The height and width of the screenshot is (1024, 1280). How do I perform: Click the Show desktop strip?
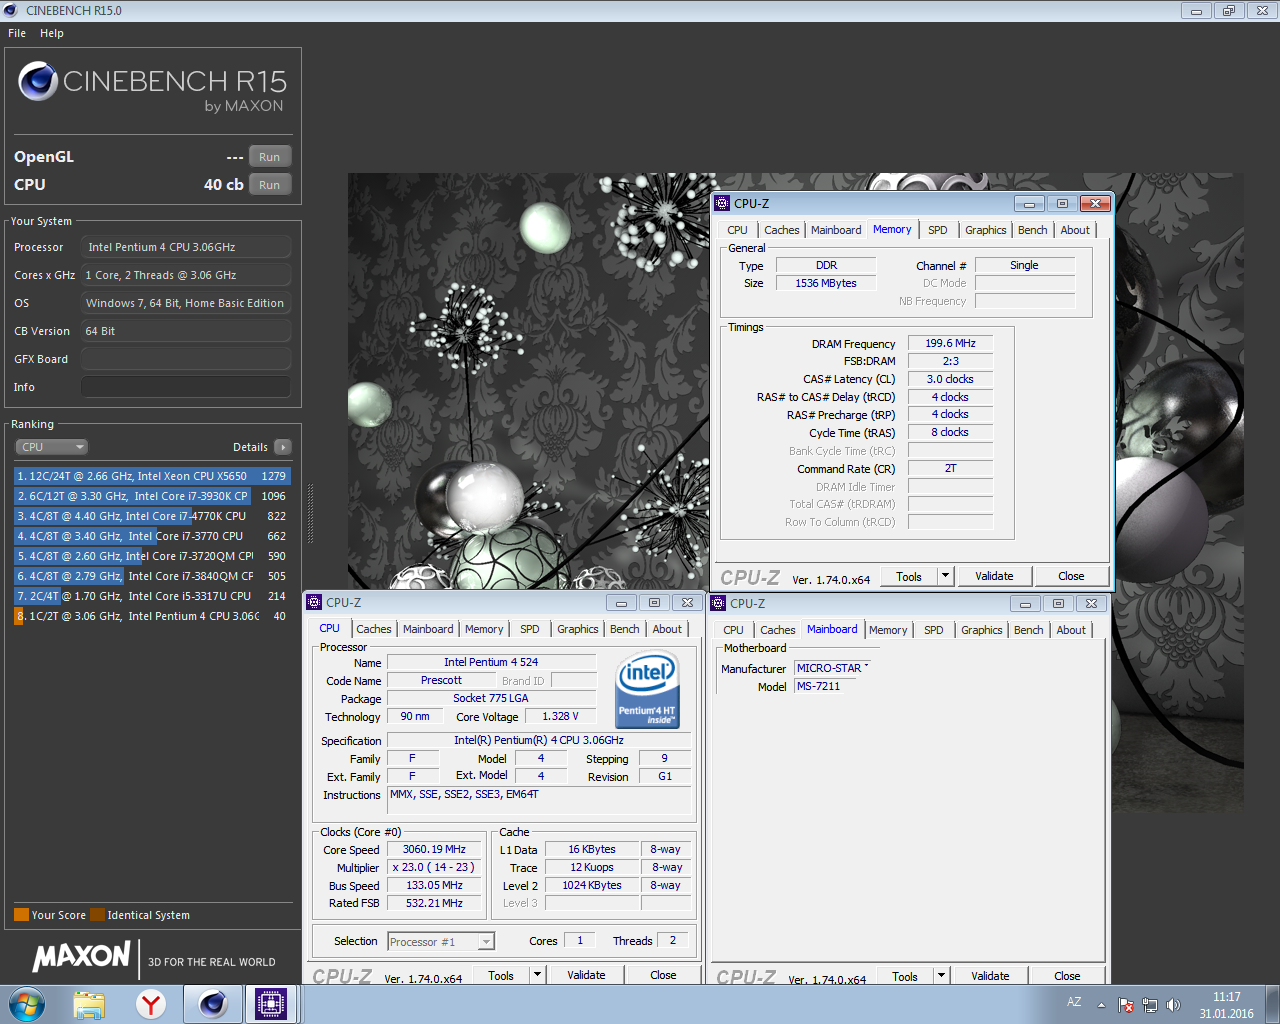(x=1273, y=1004)
